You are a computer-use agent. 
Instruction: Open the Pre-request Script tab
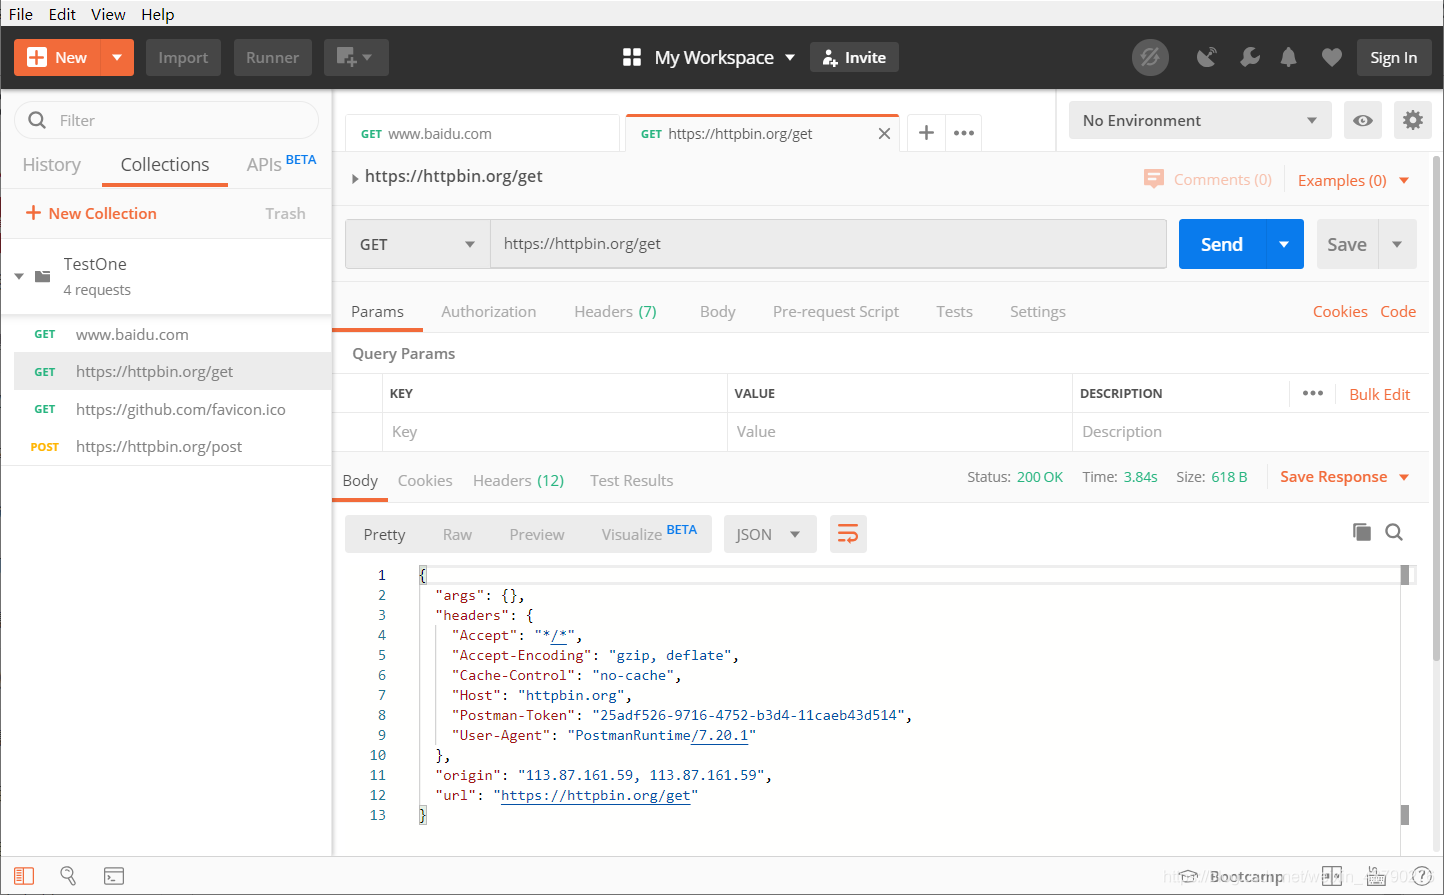coord(836,312)
